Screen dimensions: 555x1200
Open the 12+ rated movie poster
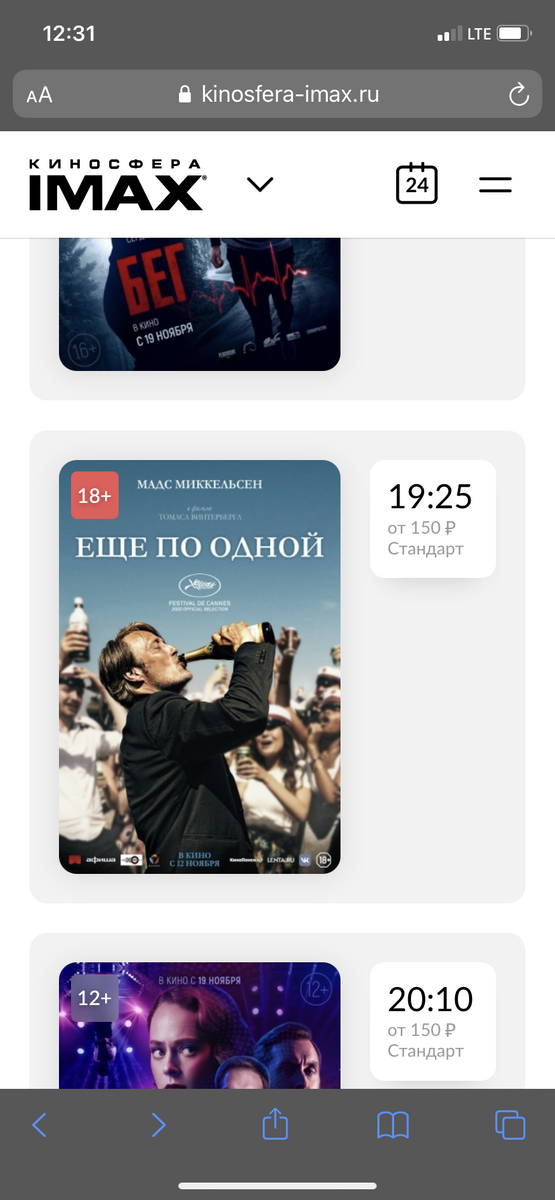click(200, 1025)
